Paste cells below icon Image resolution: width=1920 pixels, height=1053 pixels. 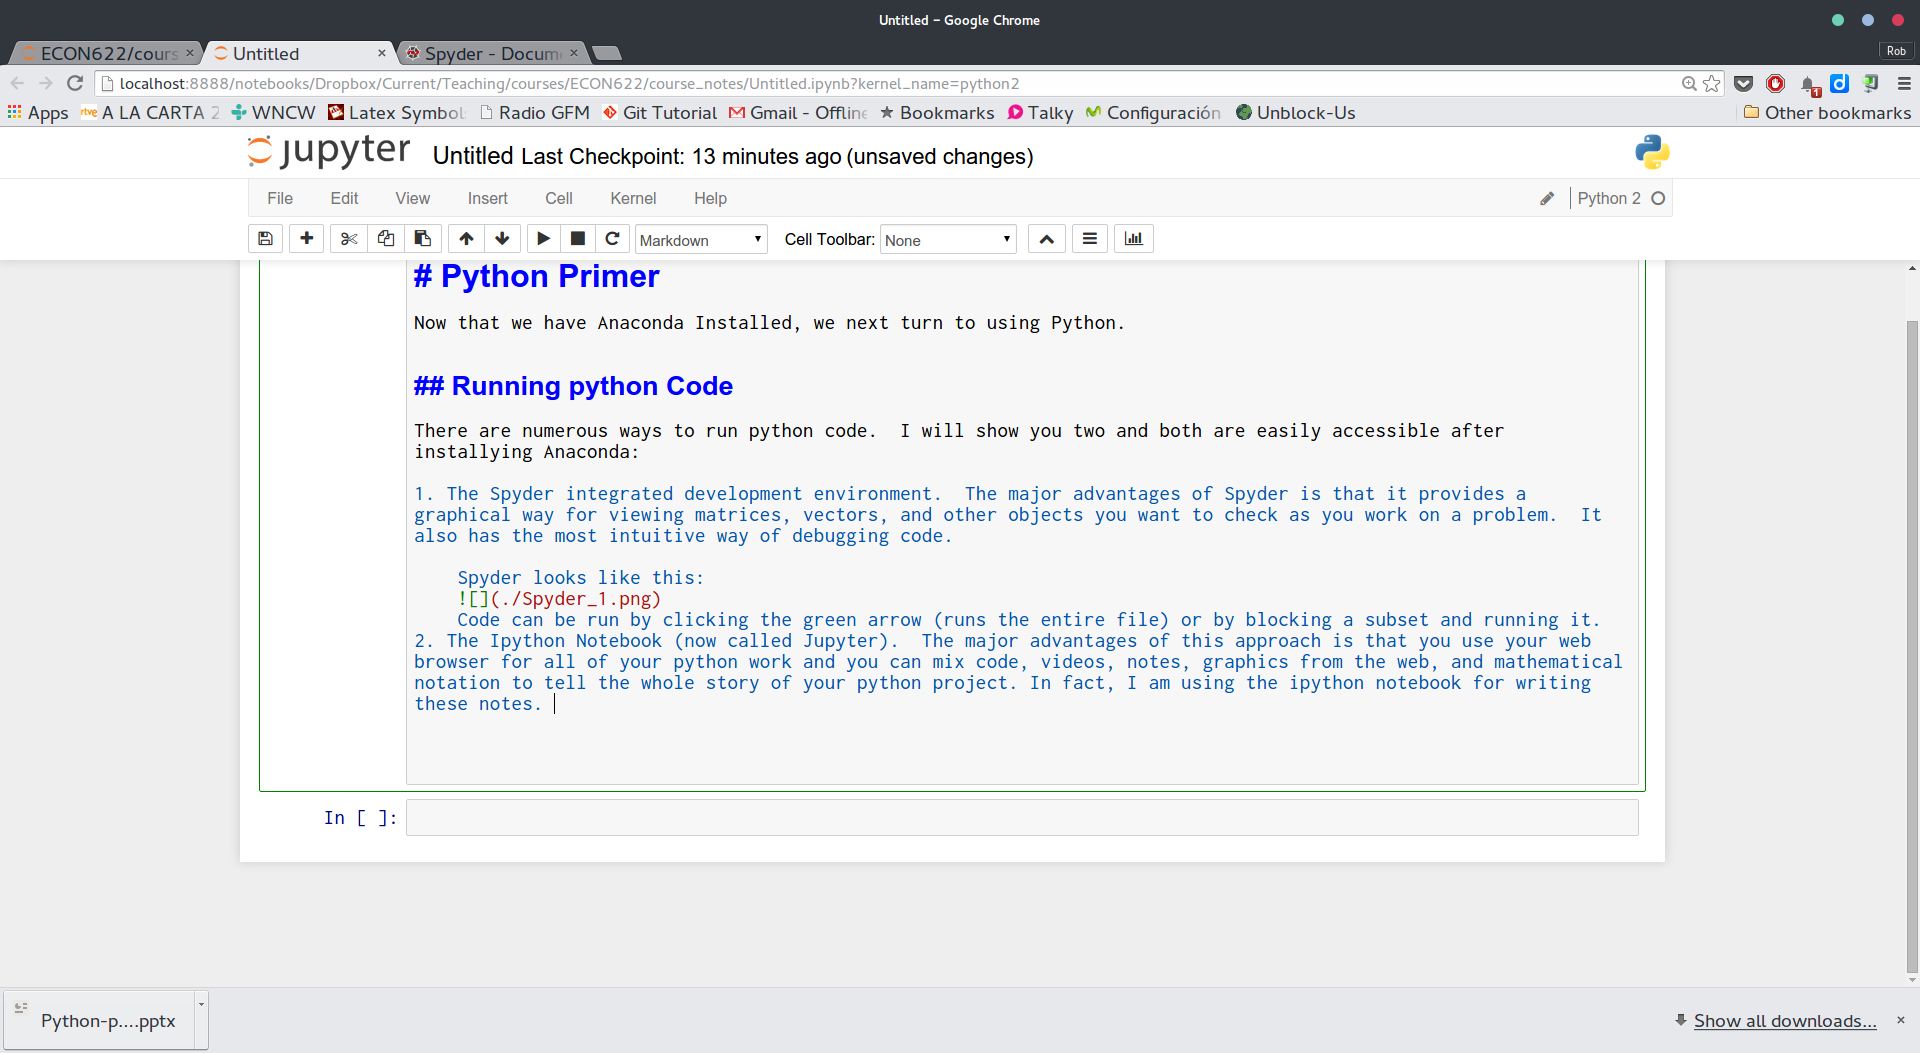423,239
